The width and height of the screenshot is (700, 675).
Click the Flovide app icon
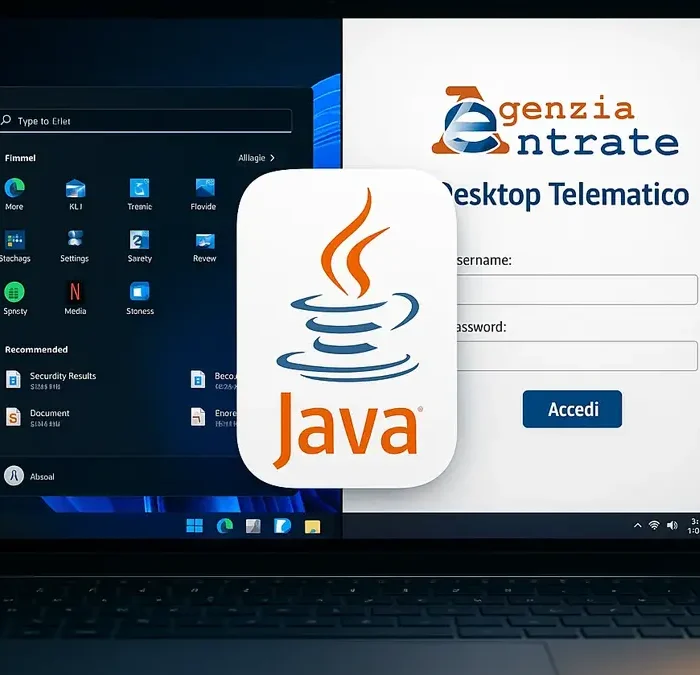(x=204, y=188)
